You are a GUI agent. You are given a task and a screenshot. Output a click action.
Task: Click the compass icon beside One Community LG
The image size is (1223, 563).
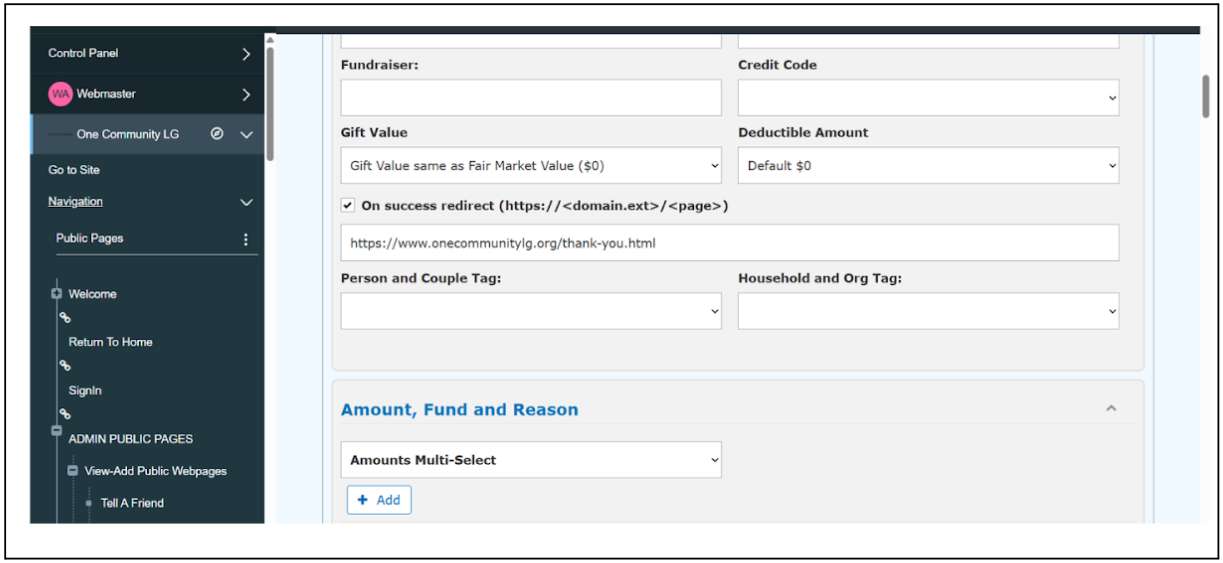[x=217, y=134]
